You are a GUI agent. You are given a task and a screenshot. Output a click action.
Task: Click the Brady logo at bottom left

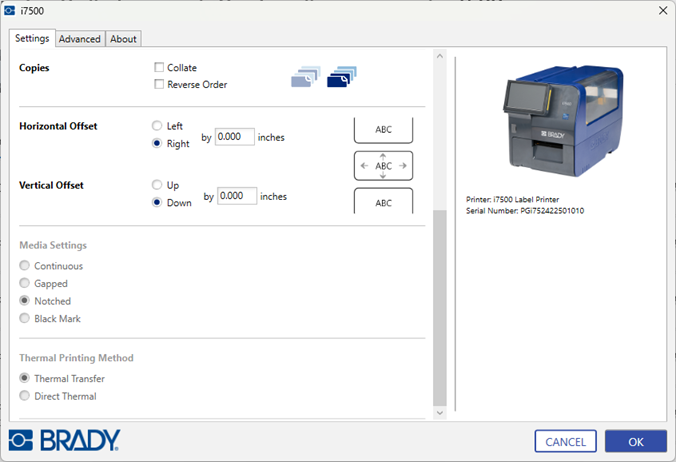click(x=64, y=440)
